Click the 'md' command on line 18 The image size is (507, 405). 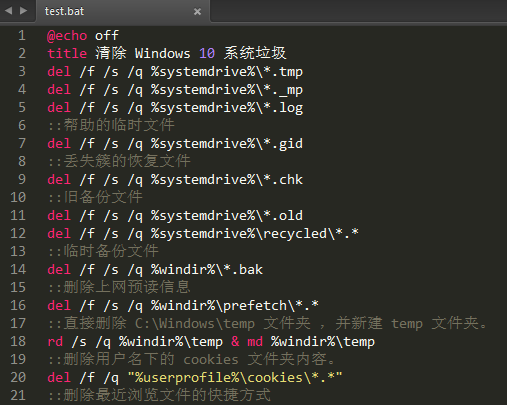(x=255, y=341)
